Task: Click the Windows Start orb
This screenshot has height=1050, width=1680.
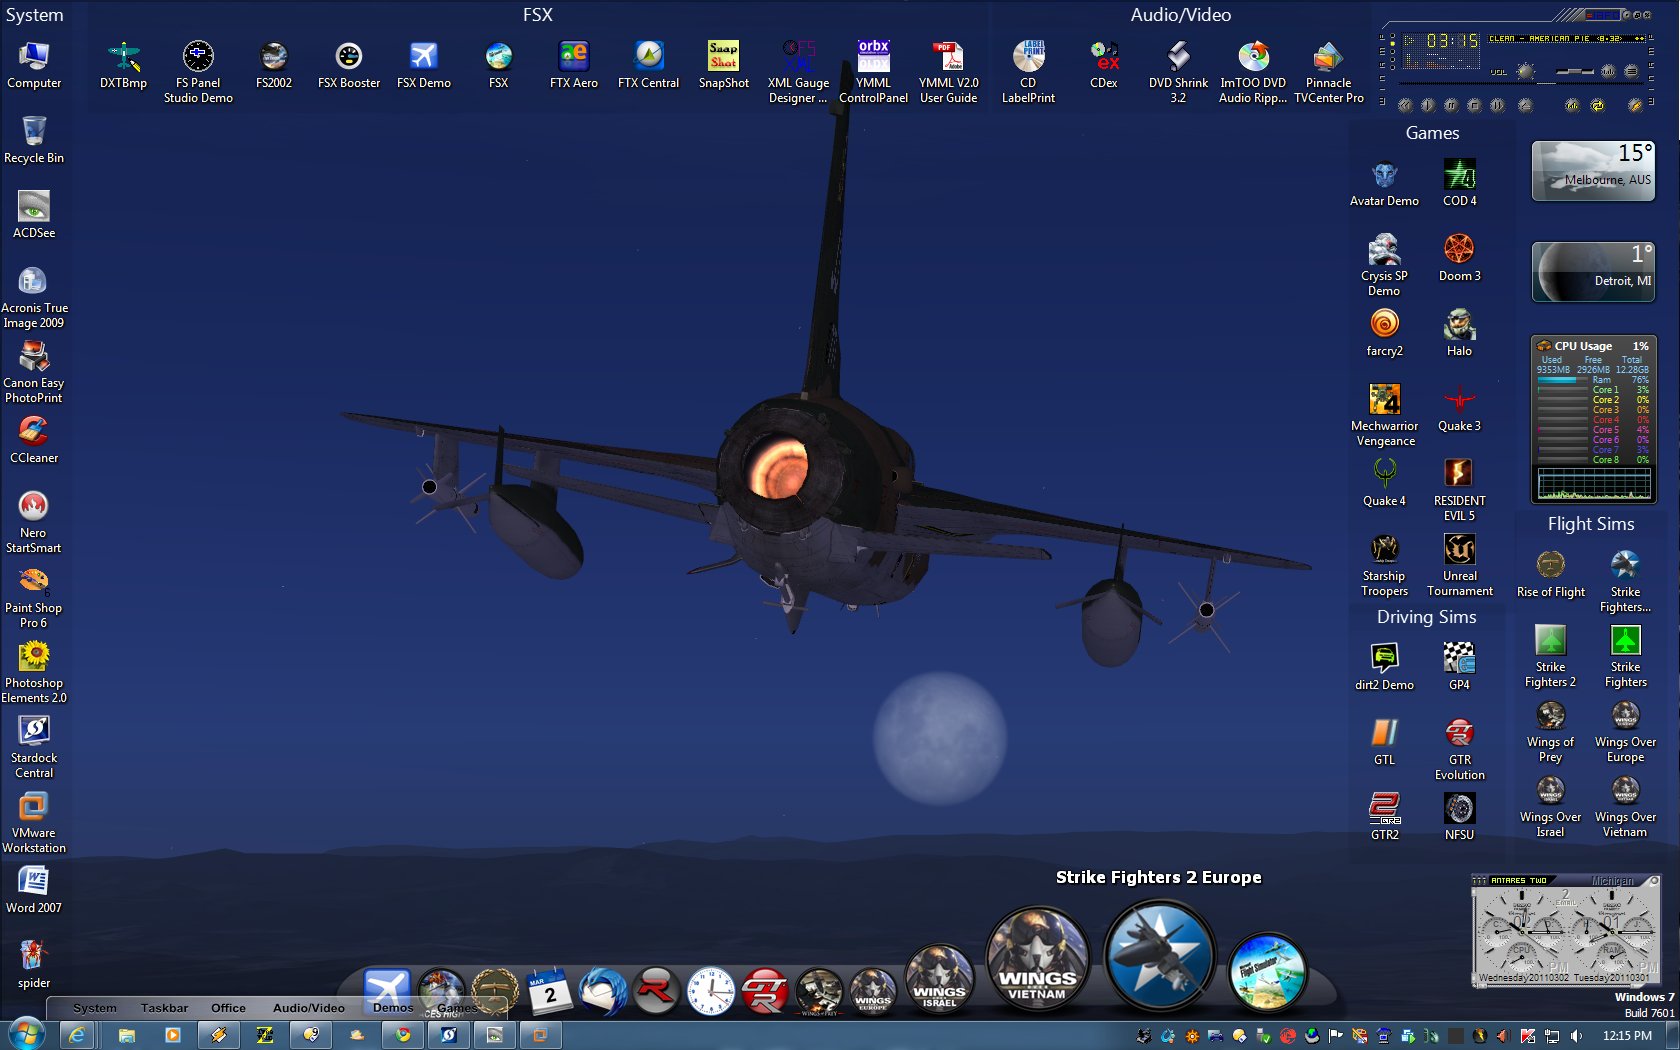Action: 26,1035
